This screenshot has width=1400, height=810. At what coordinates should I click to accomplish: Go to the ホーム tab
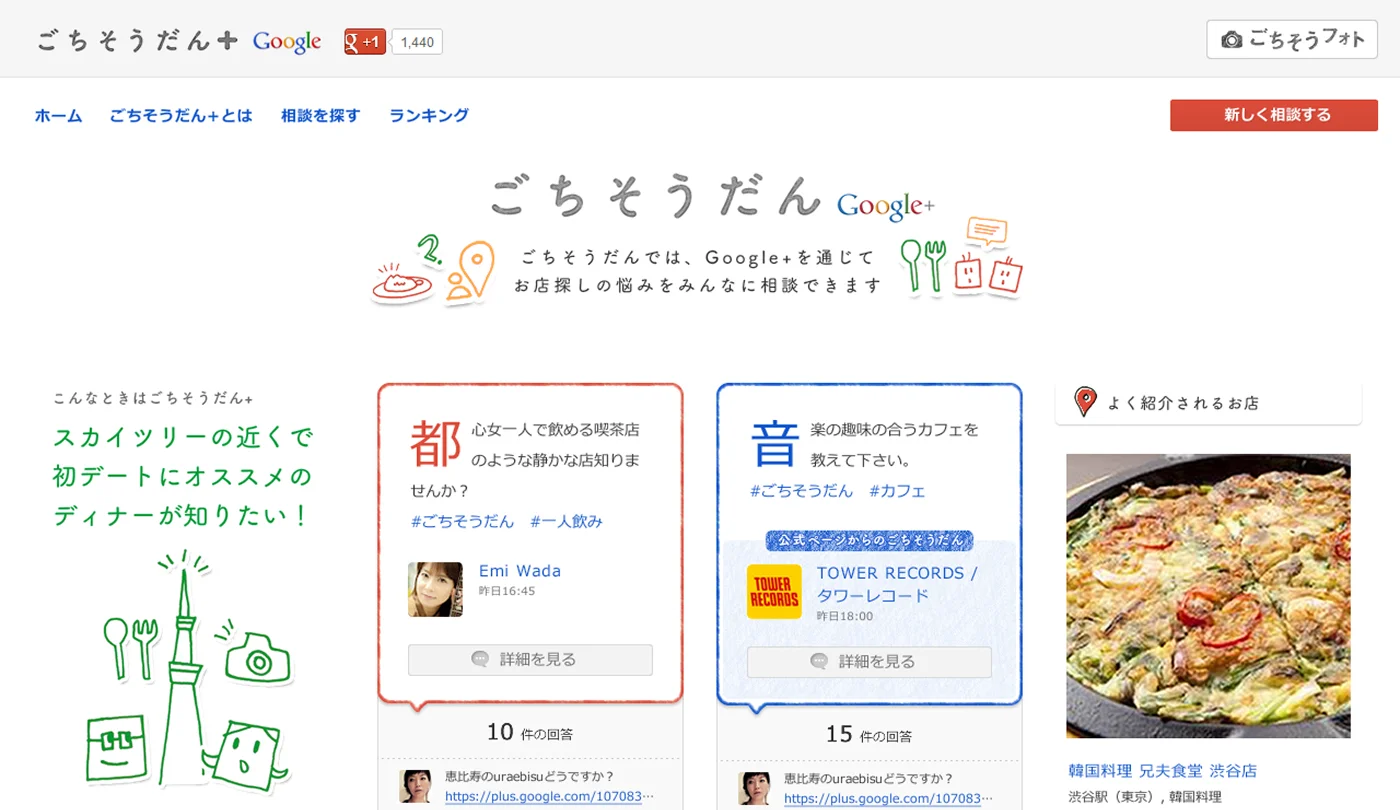pos(58,115)
